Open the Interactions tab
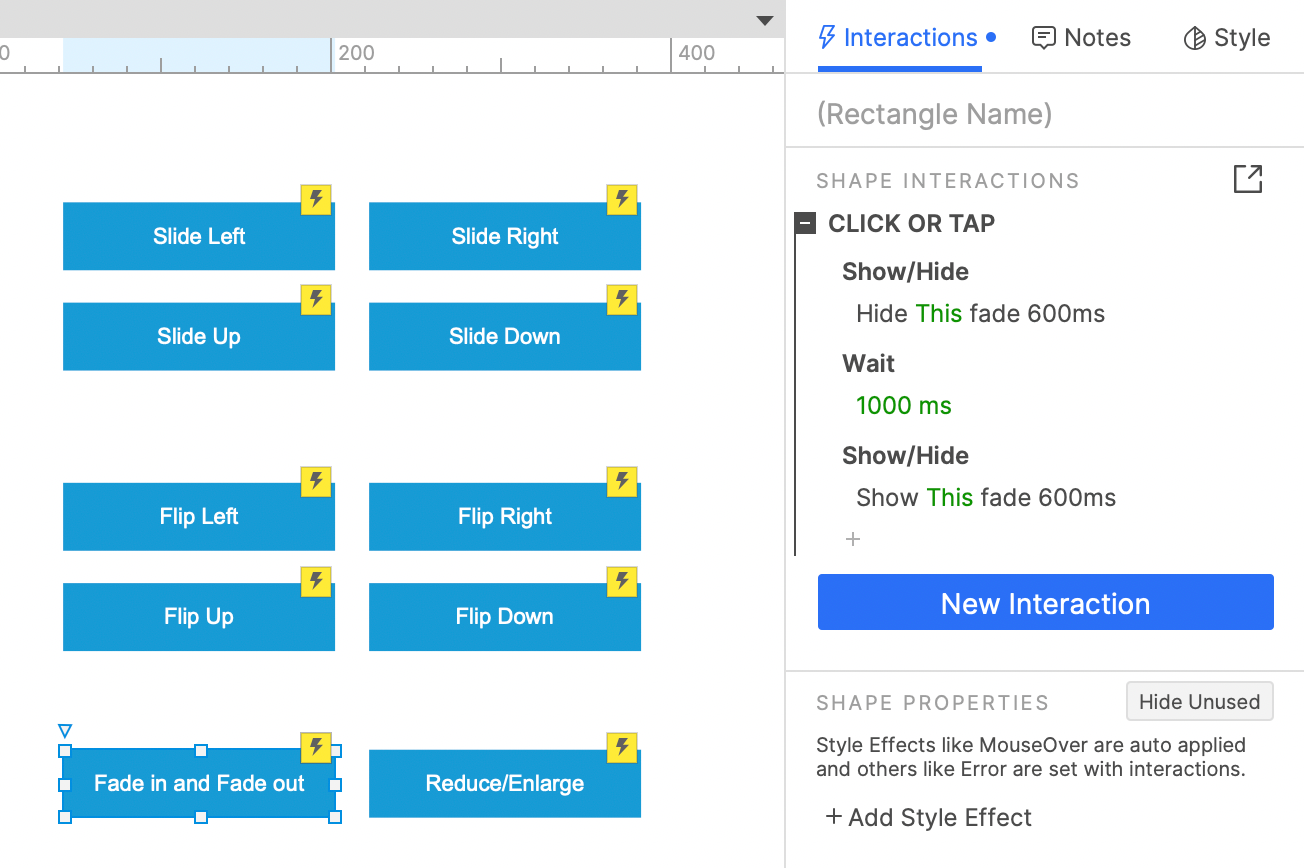 [x=899, y=38]
